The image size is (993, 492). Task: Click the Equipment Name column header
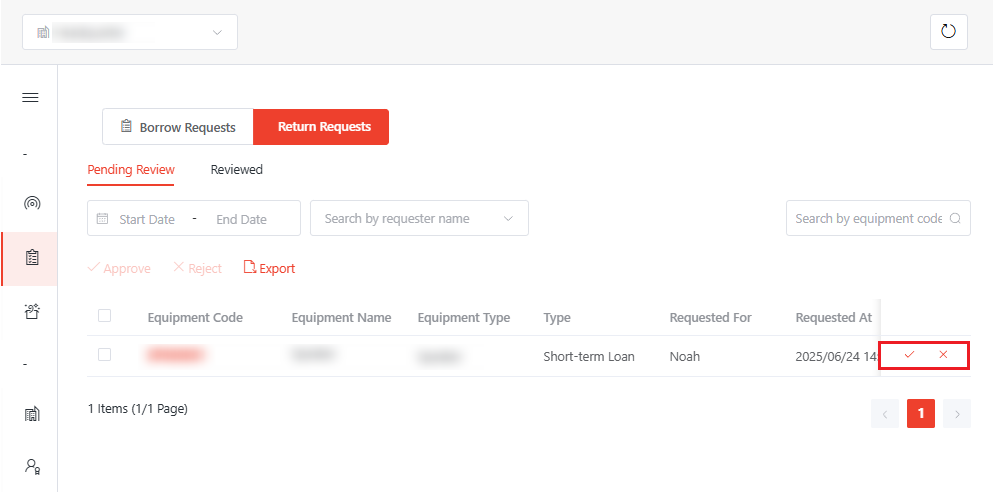(x=341, y=318)
